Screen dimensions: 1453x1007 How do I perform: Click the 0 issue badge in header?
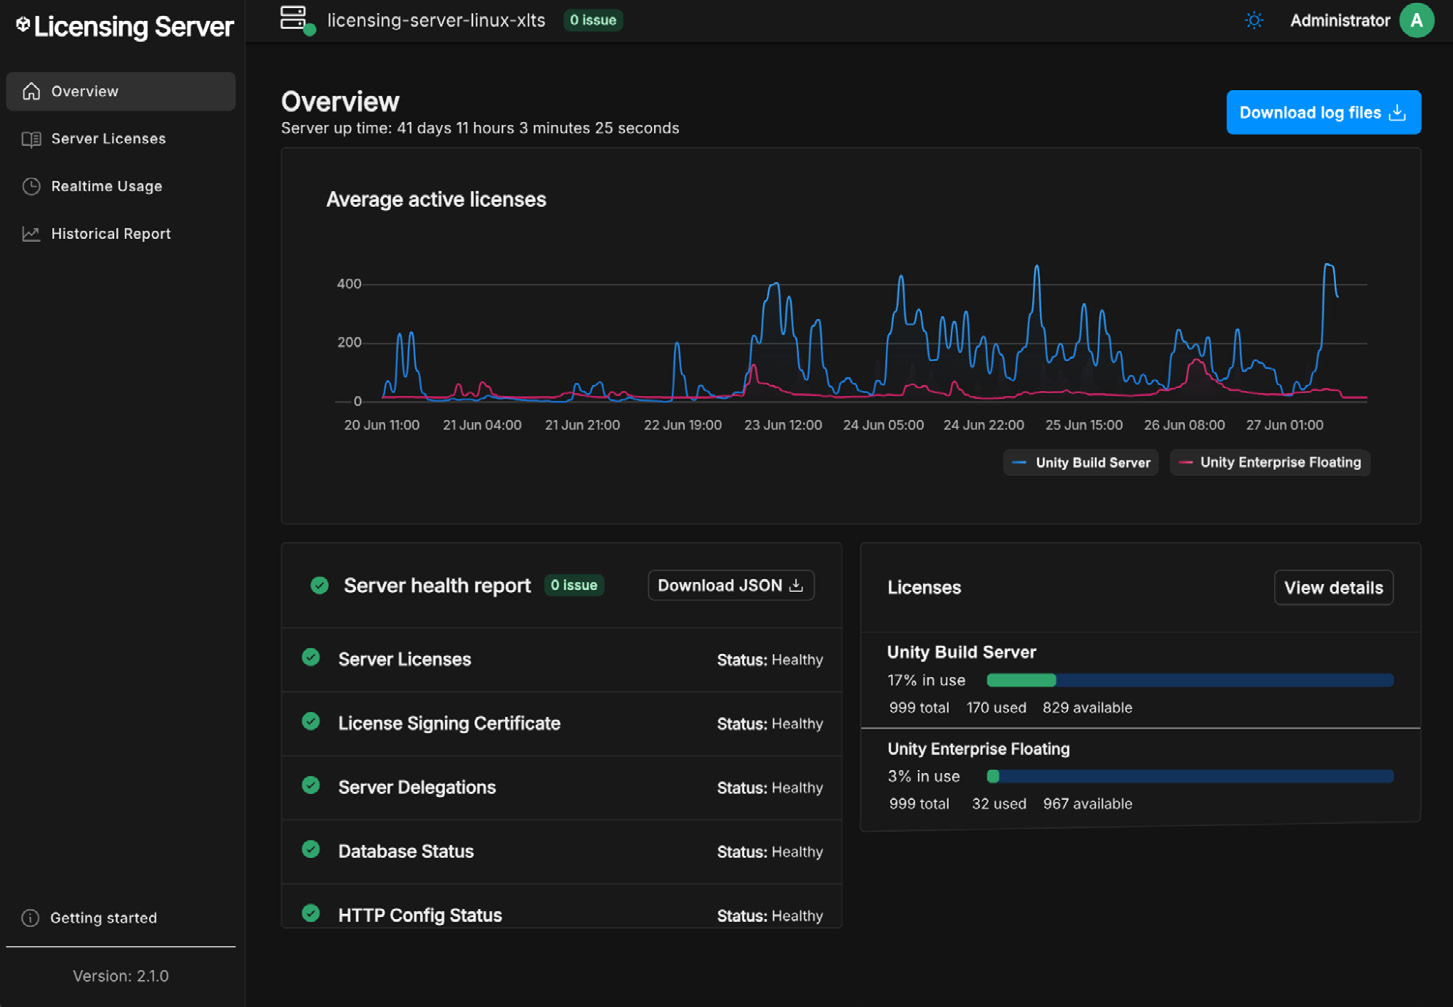click(x=593, y=20)
